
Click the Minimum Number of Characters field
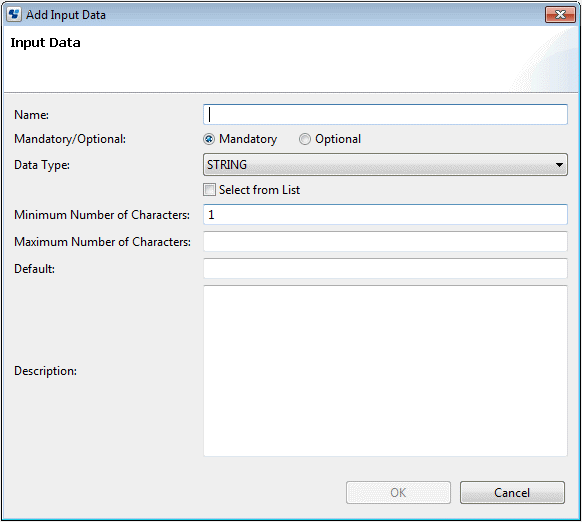tap(385, 215)
